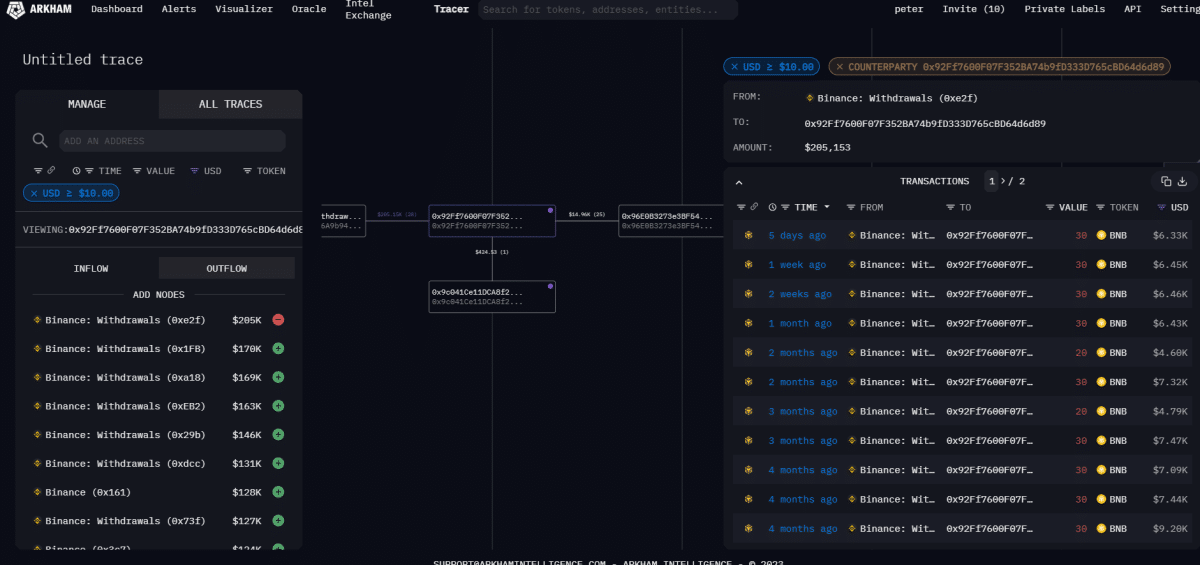The image size is (1200, 565).
Task: Select the ALL TRACES tab
Action: coord(230,104)
